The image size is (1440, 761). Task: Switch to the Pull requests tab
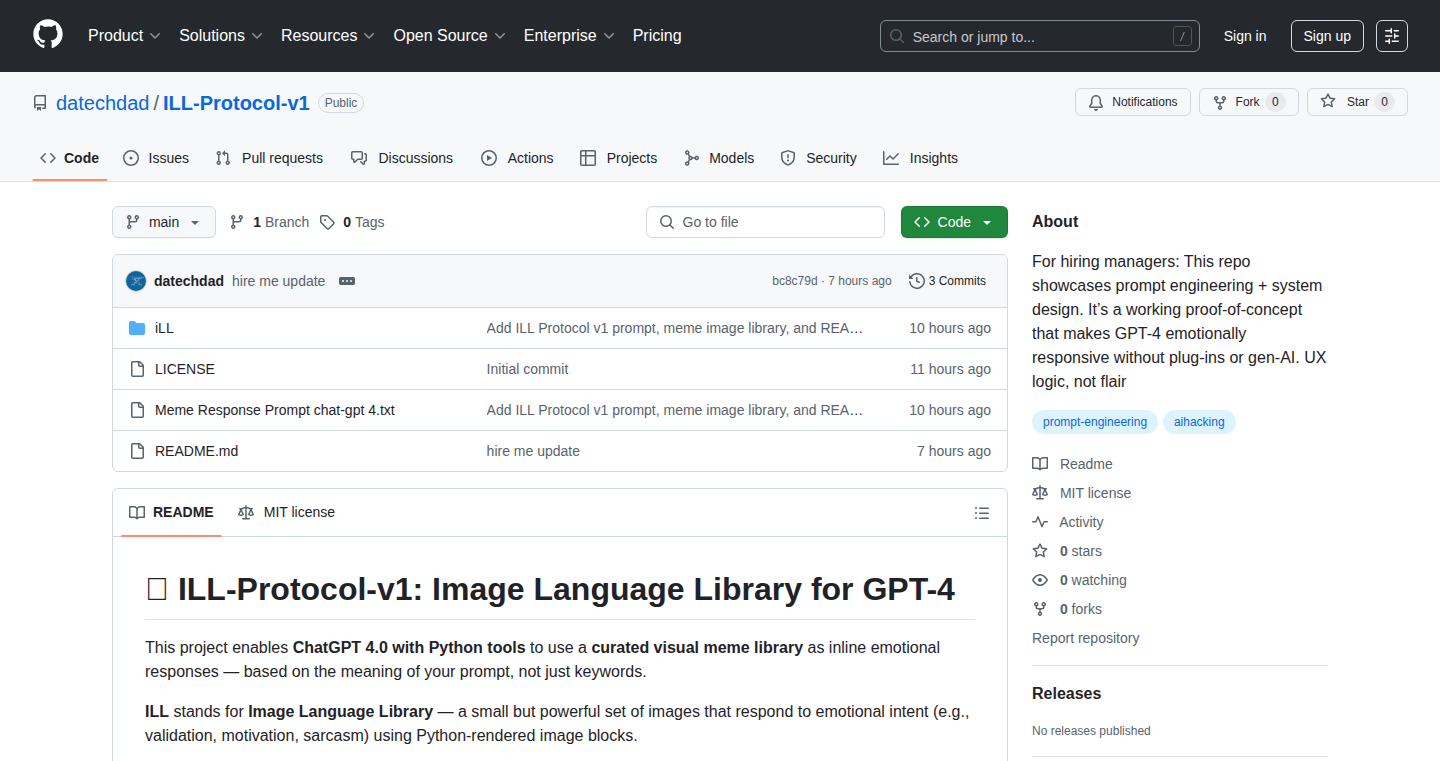(270, 158)
